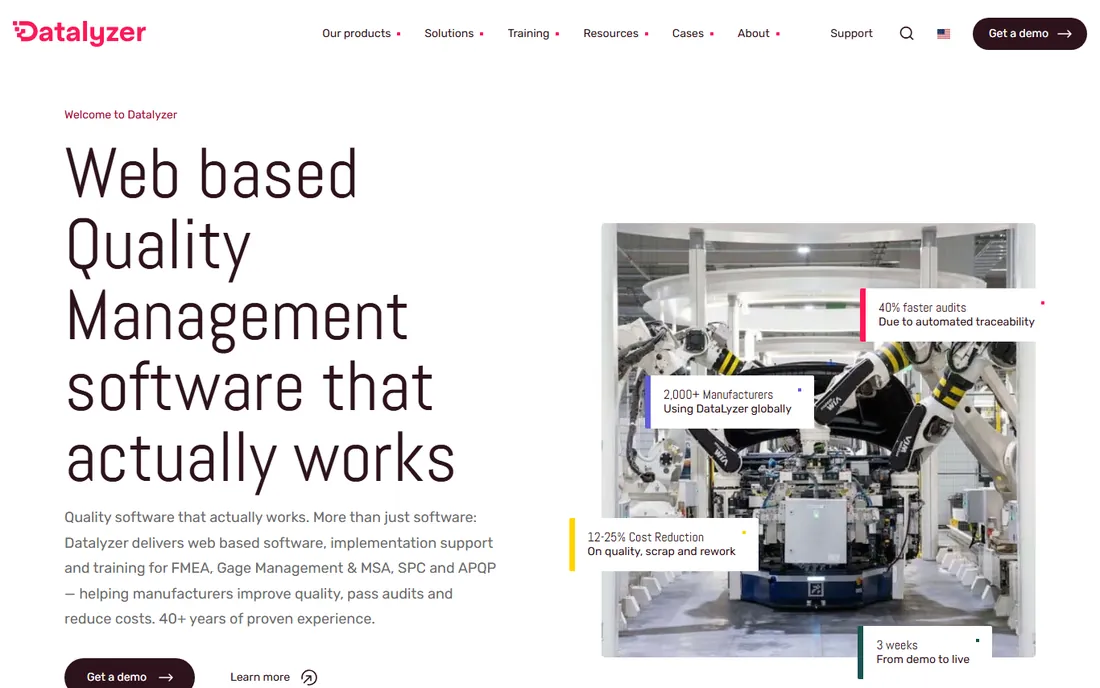Click the Get a demo button below the intro text

129,675
